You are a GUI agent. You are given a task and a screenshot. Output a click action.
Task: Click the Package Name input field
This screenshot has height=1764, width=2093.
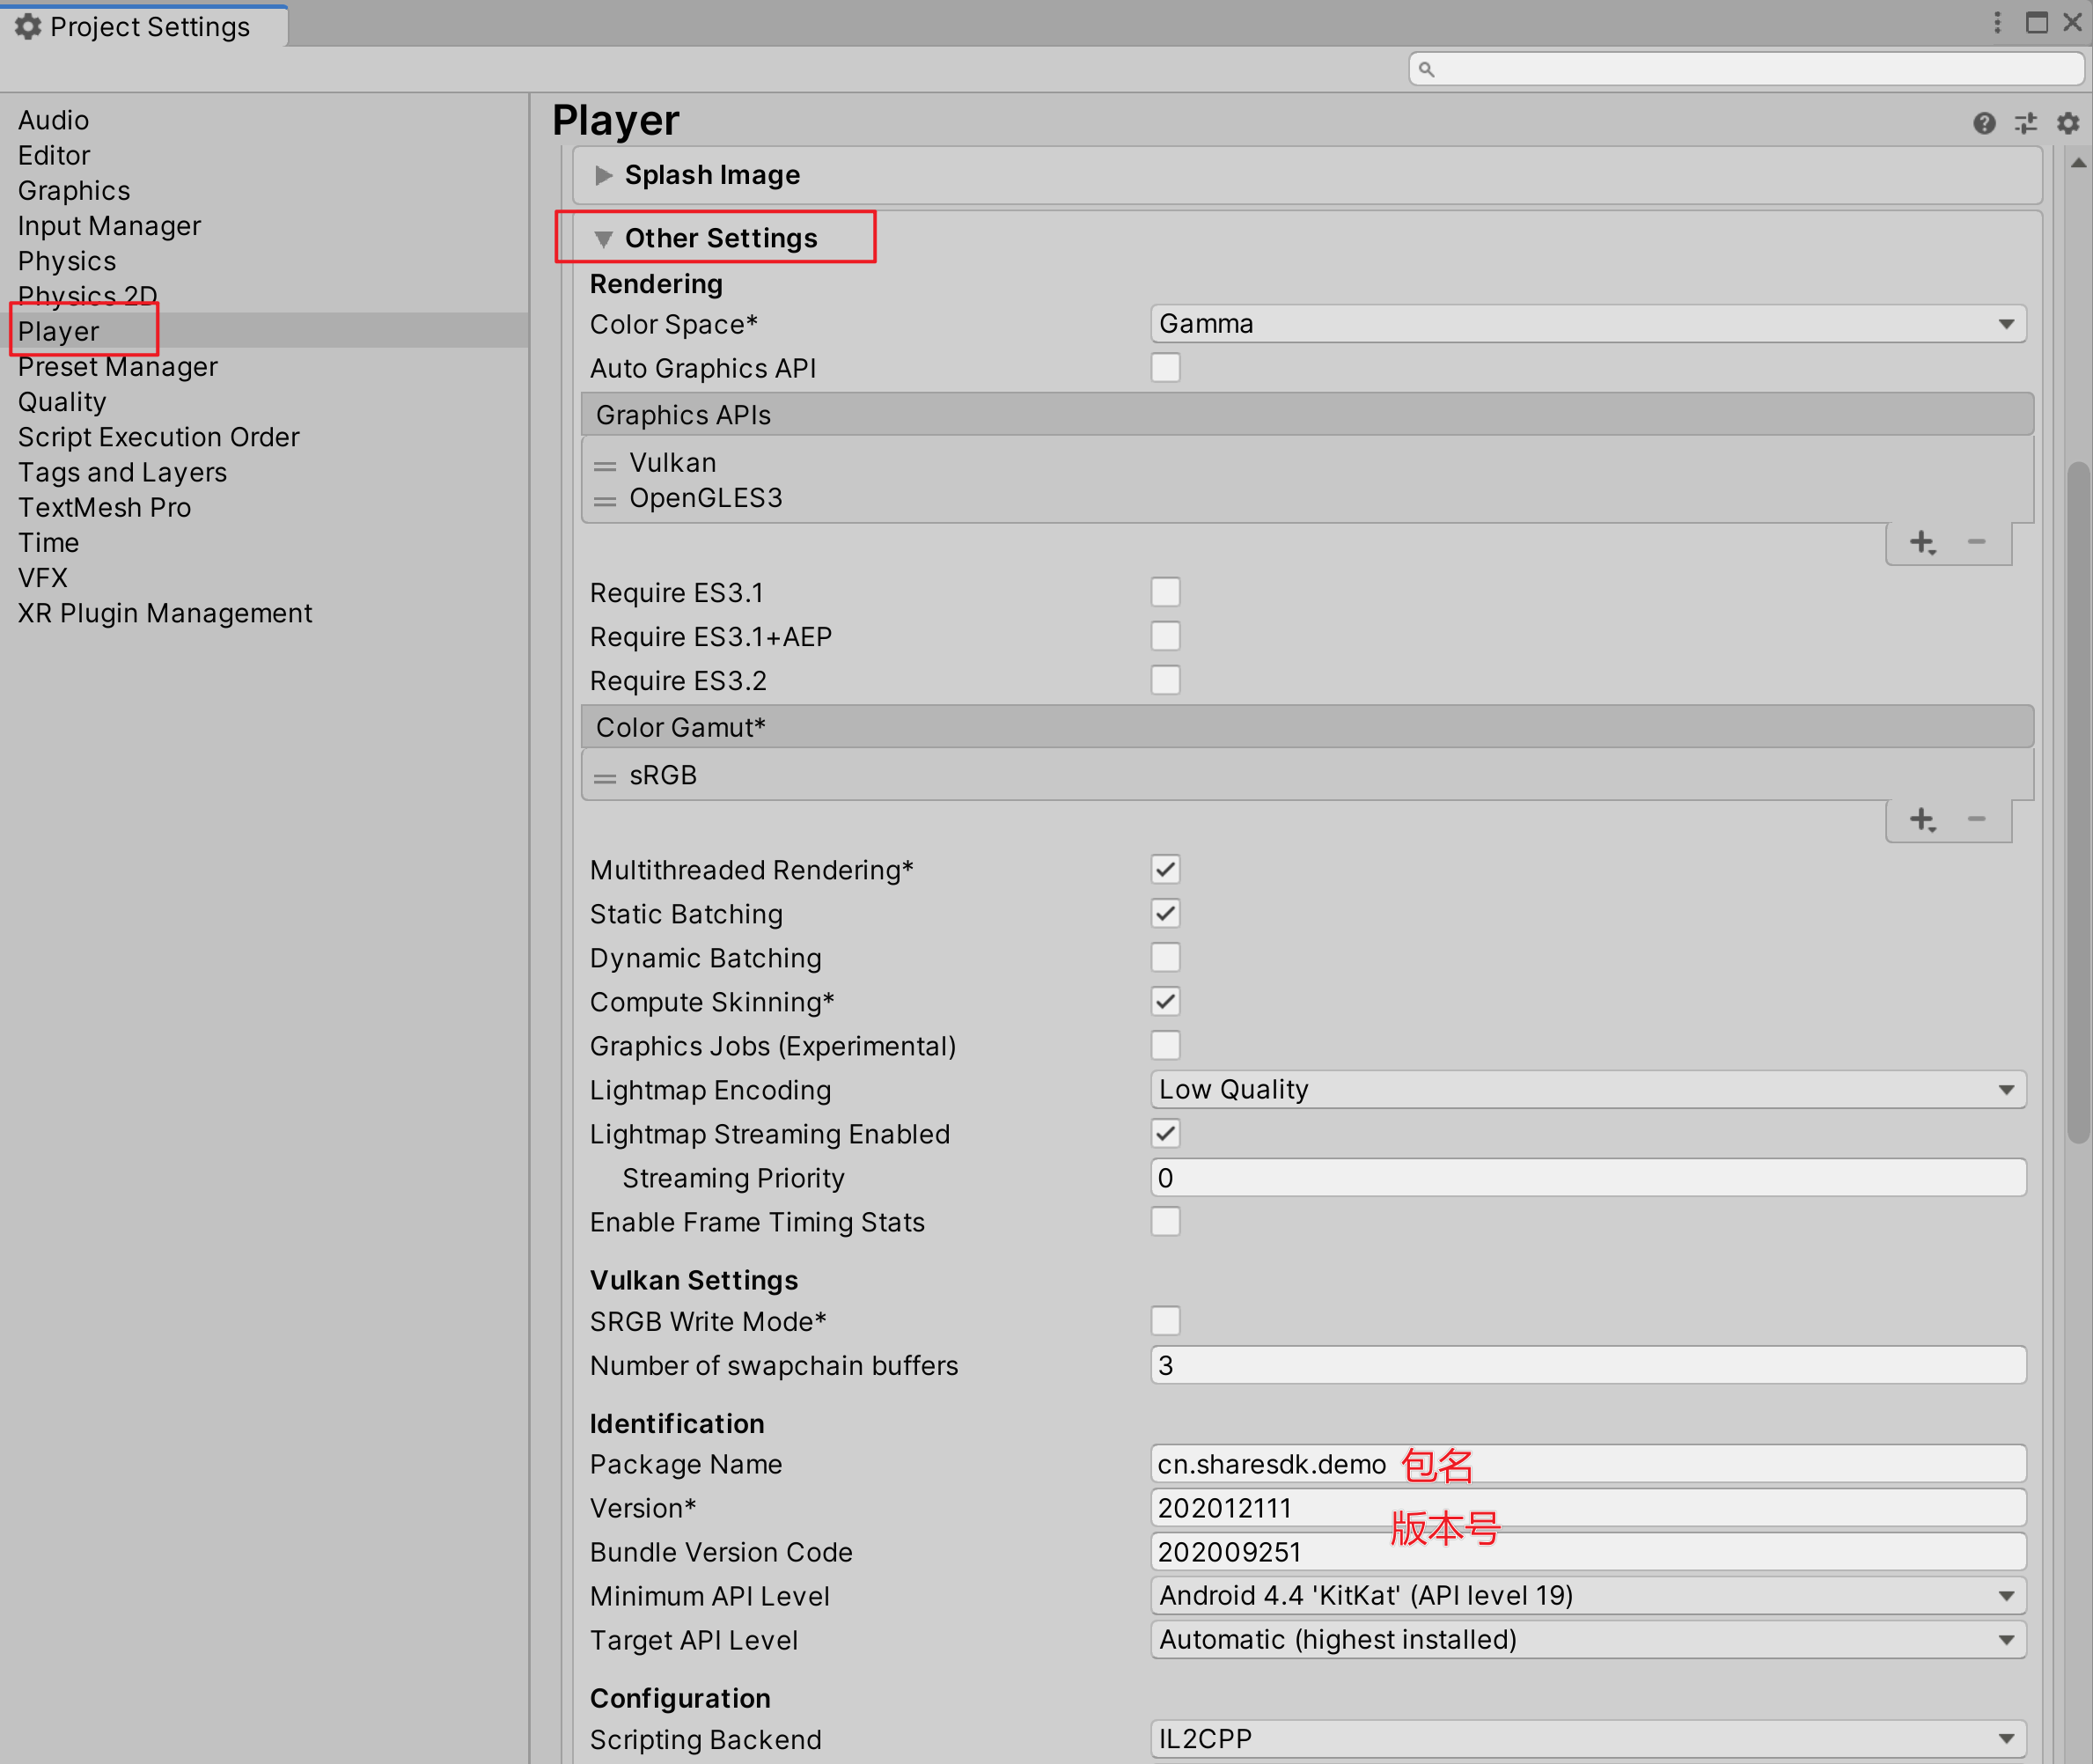(1700, 1464)
